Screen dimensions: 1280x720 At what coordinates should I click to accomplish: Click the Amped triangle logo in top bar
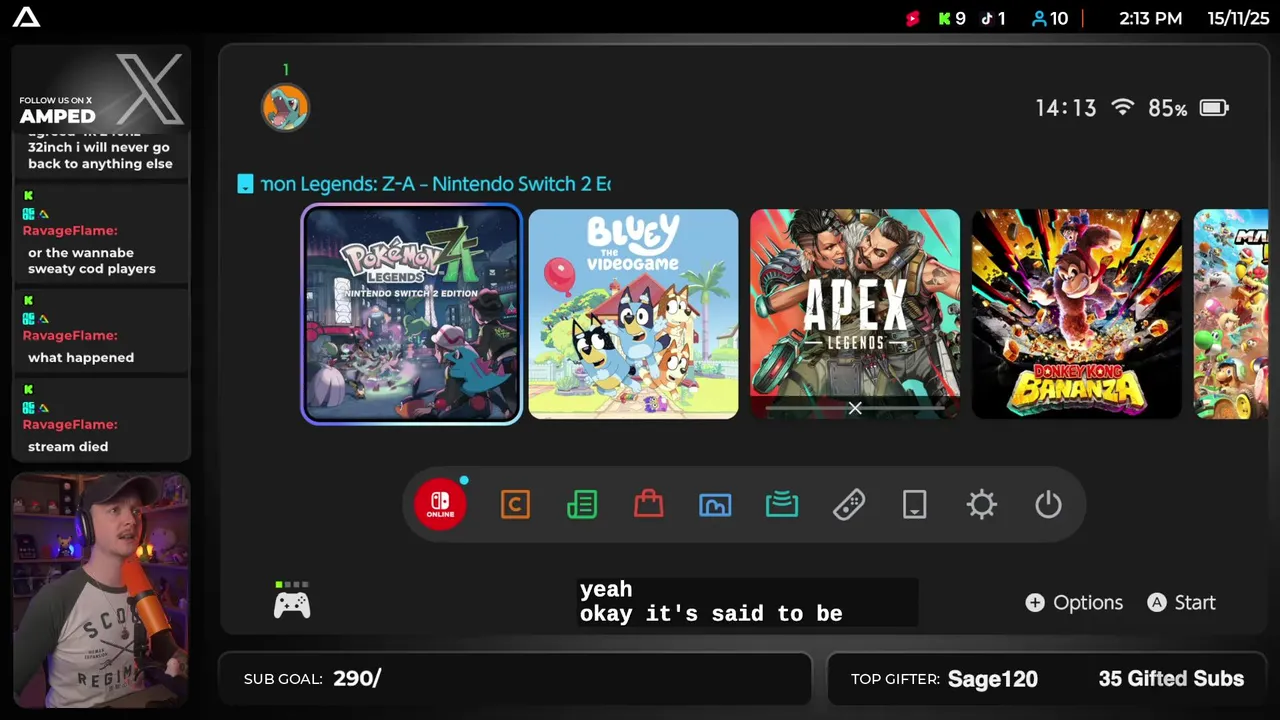tap(26, 17)
